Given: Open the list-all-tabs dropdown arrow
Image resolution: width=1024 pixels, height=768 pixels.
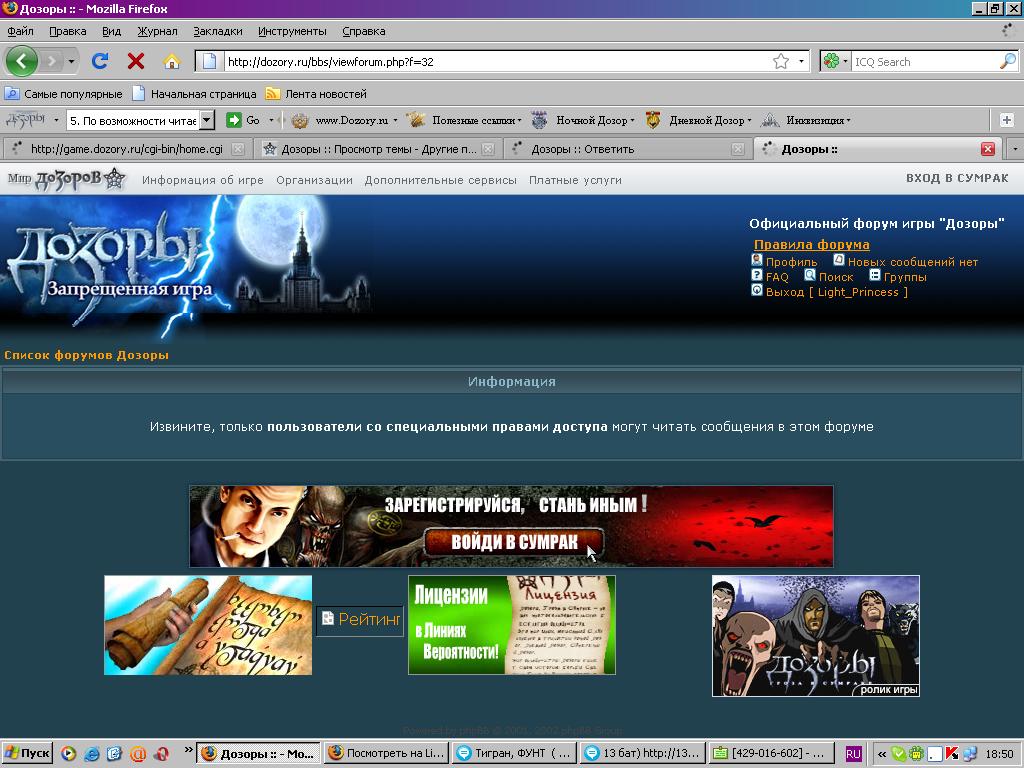Looking at the screenshot, I should pyautogui.click(x=1015, y=149).
